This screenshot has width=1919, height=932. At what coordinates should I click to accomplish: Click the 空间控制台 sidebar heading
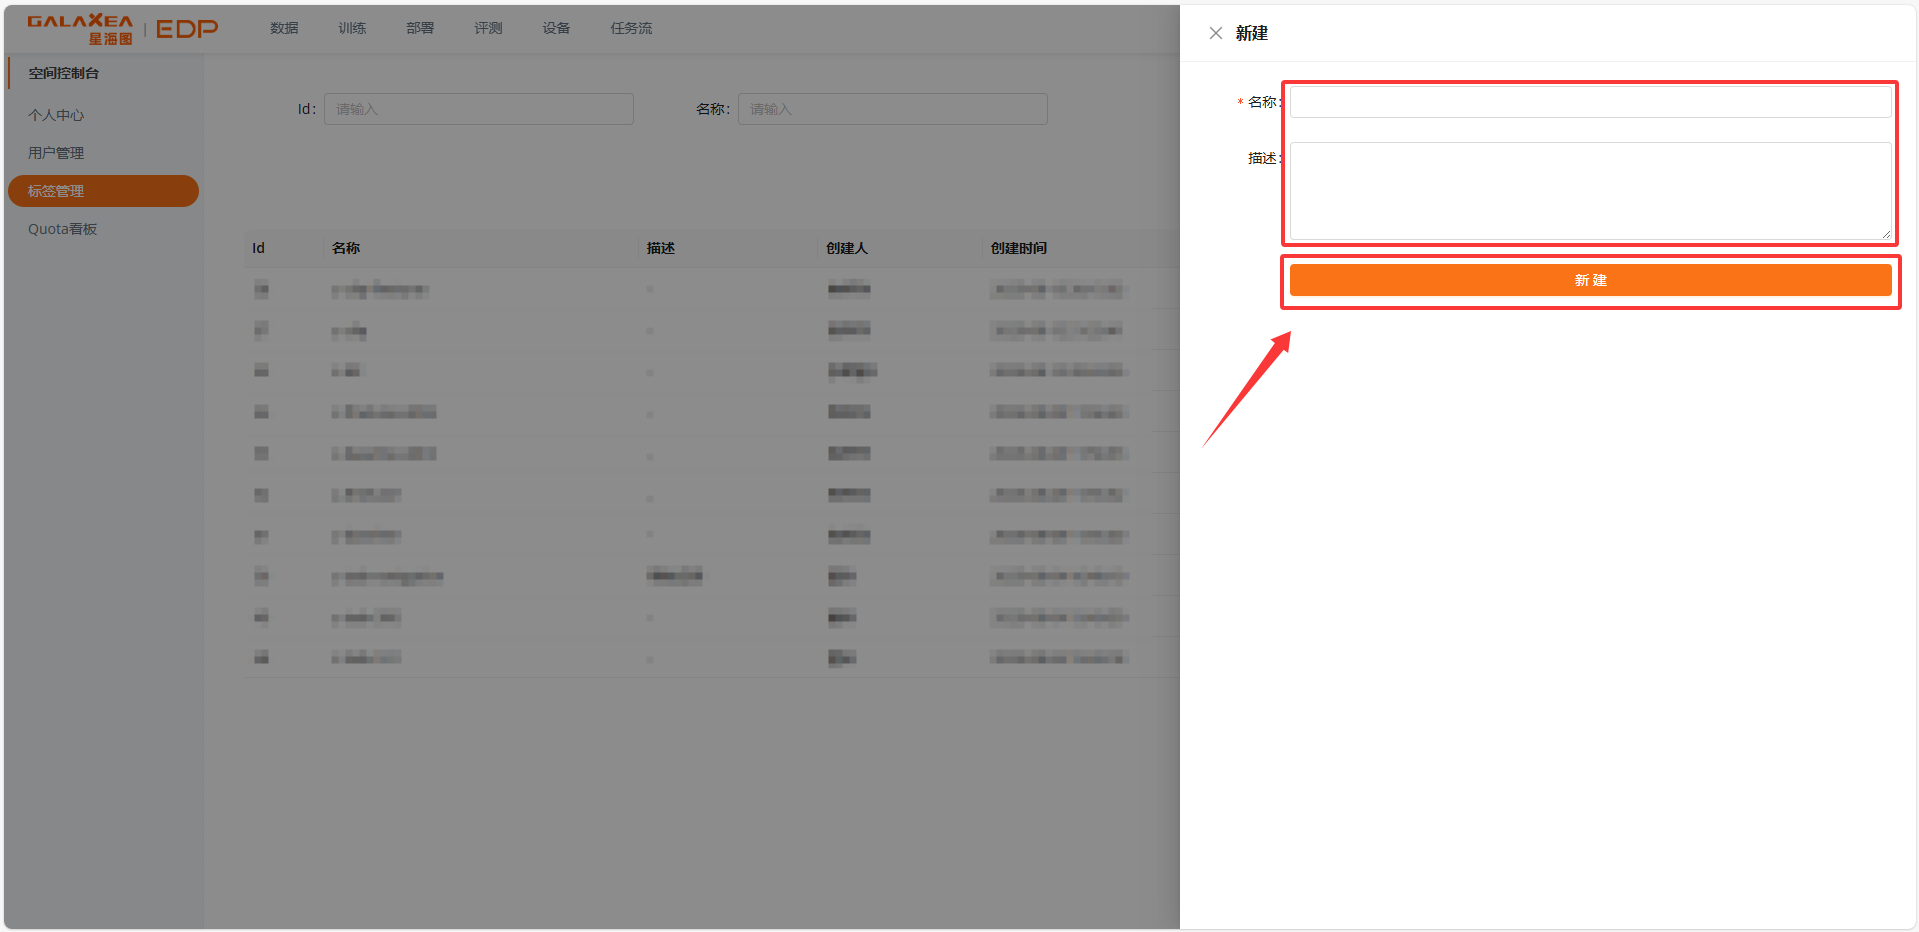tap(64, 73)
